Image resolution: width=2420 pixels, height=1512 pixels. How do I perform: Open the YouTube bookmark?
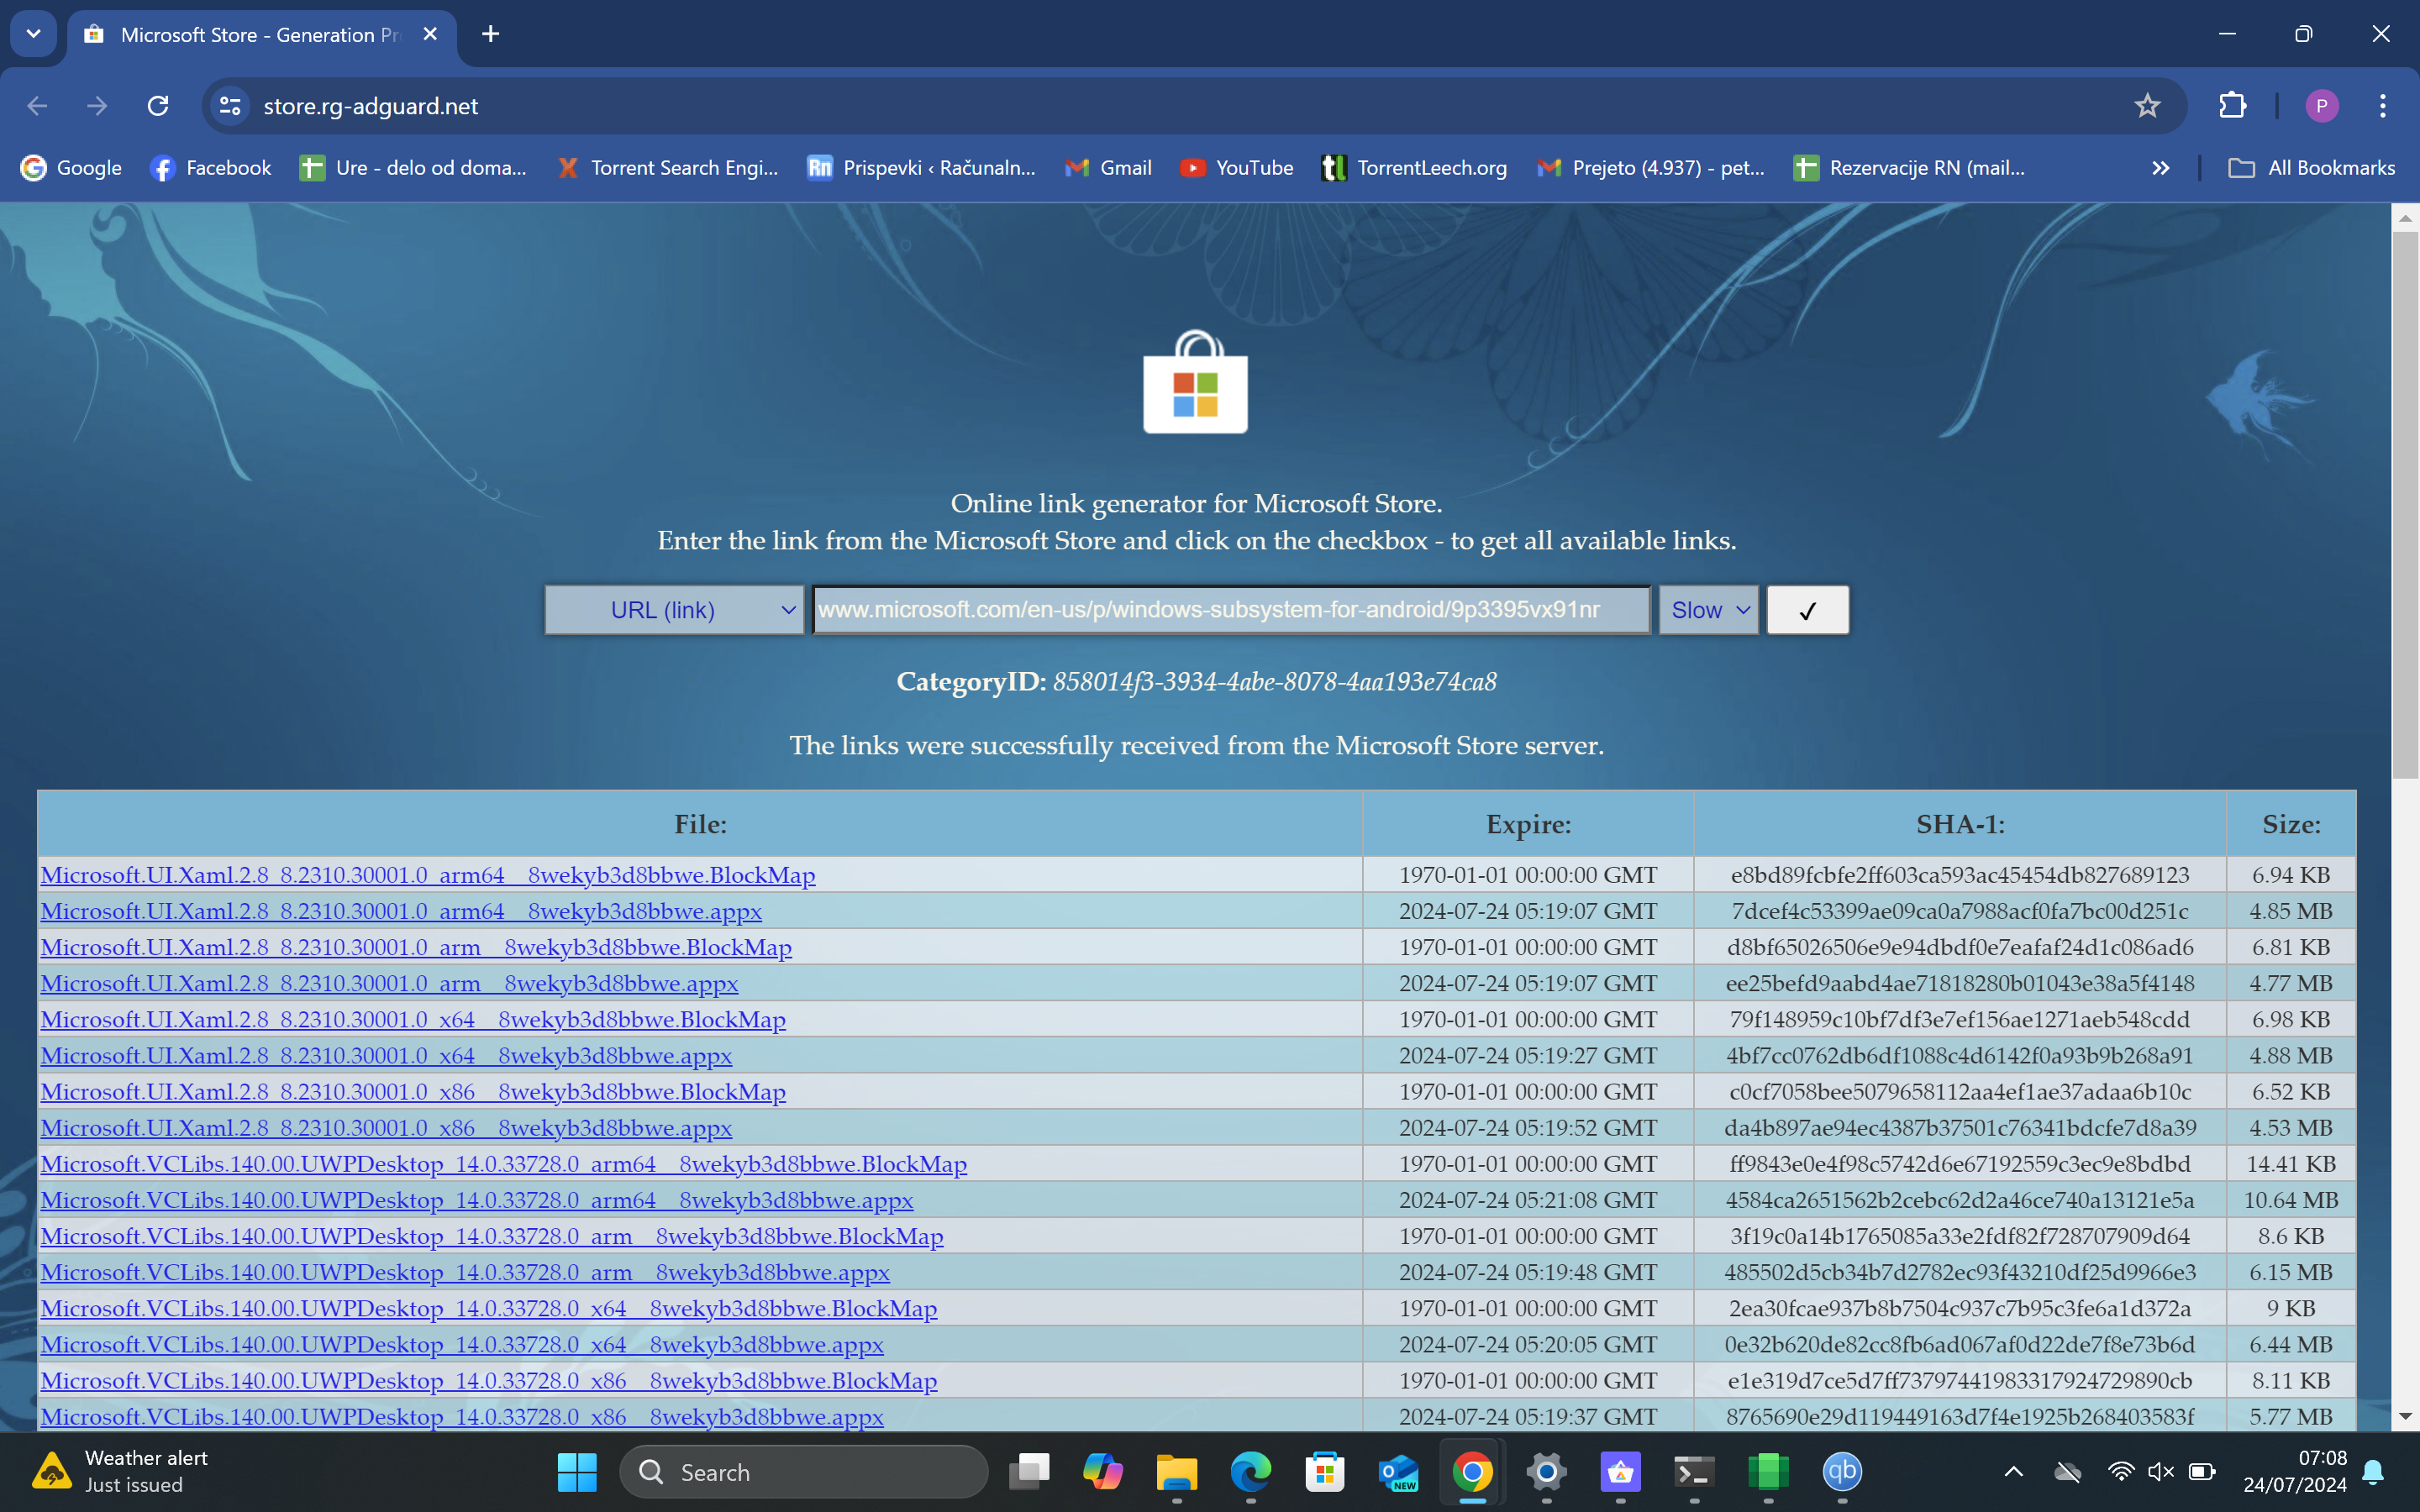point(1236,168)
